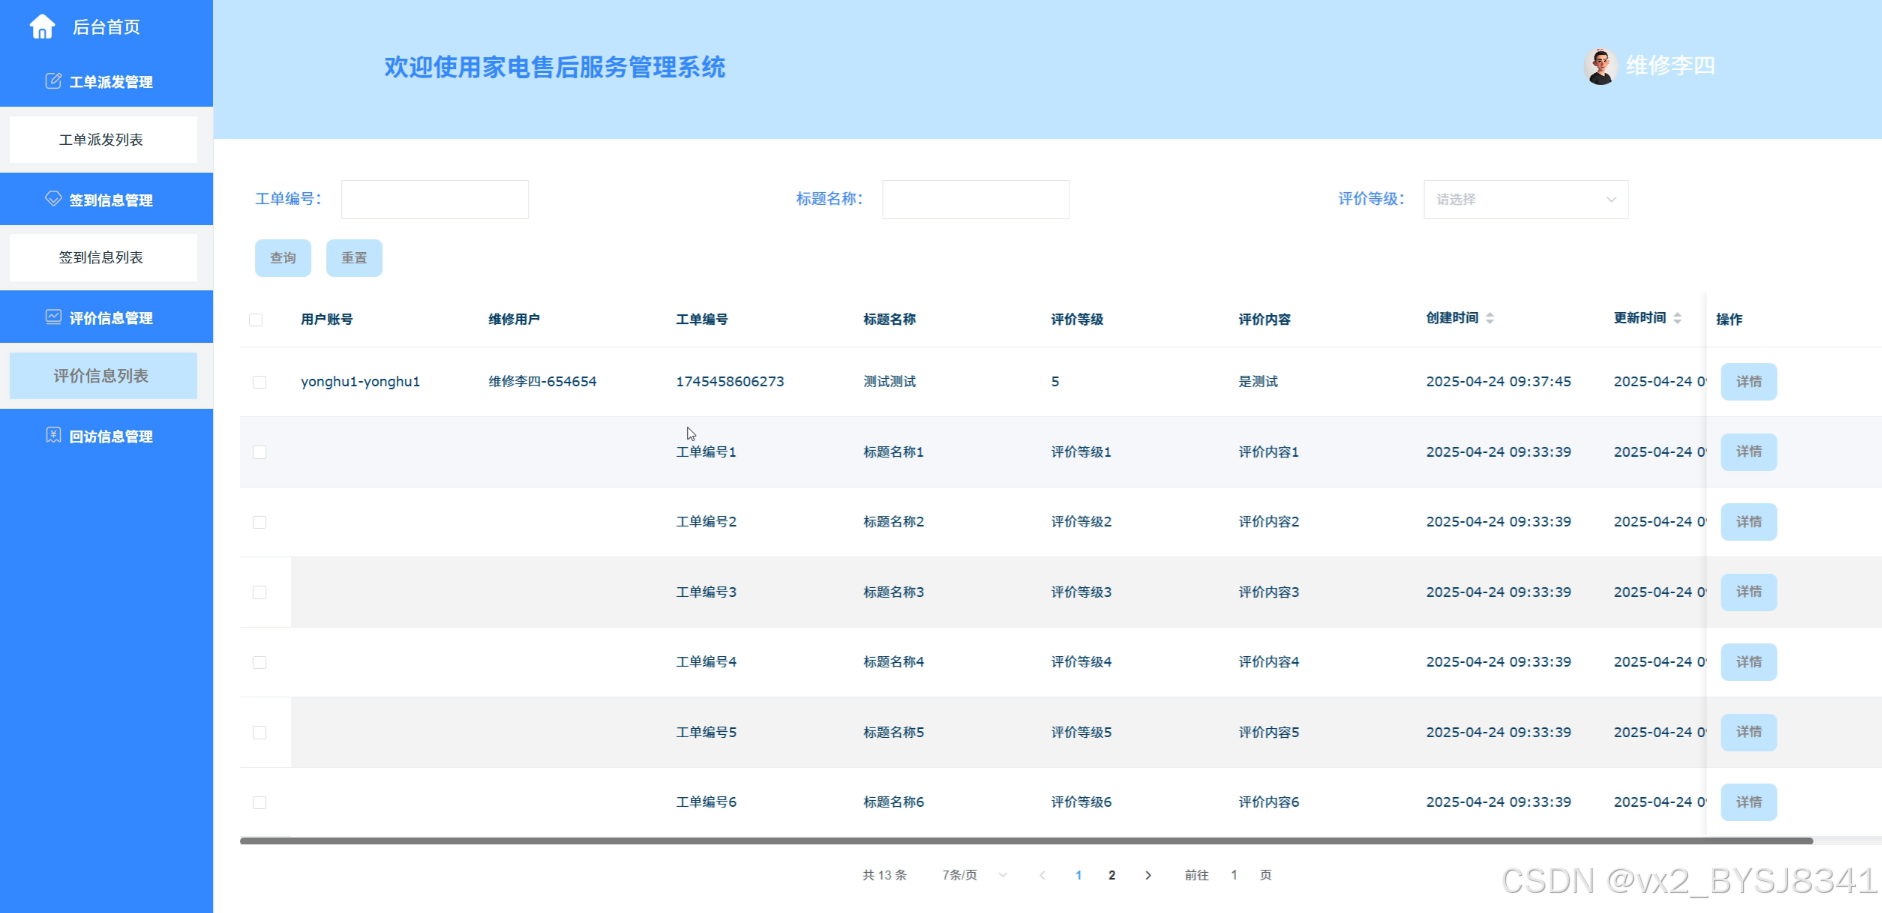
Task: Click the 评价等级5 cell
Action: click(1081, 732)
